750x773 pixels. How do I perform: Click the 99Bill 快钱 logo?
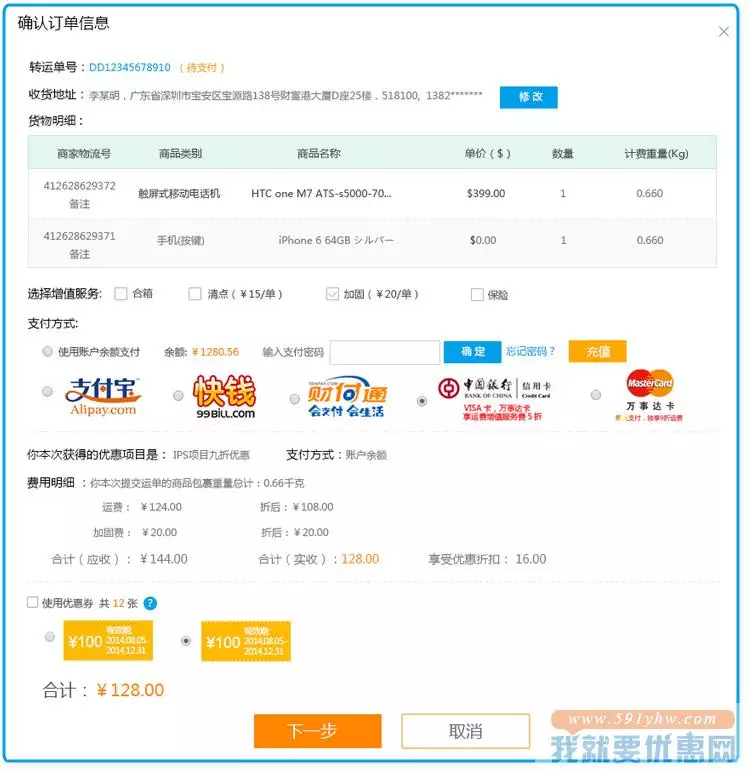[225, 396]
